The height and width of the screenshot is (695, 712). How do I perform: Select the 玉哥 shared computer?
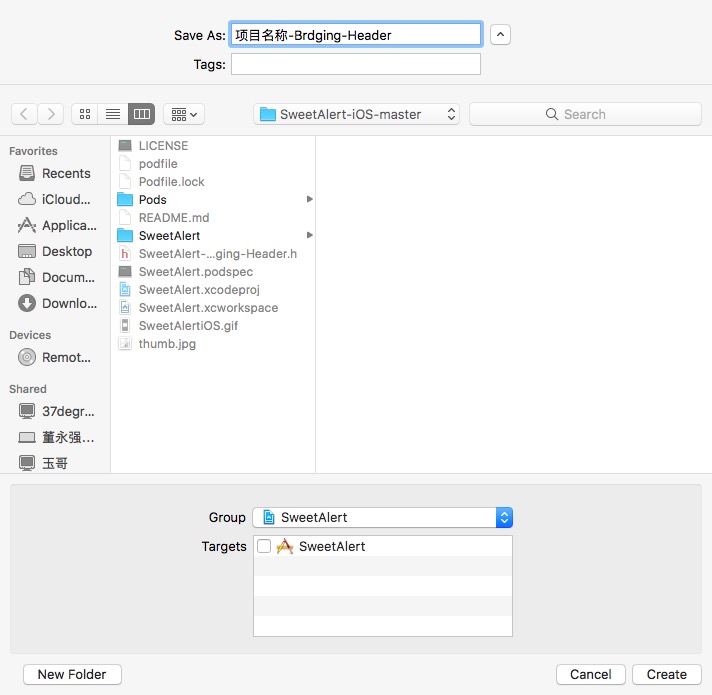click(43, 463)
